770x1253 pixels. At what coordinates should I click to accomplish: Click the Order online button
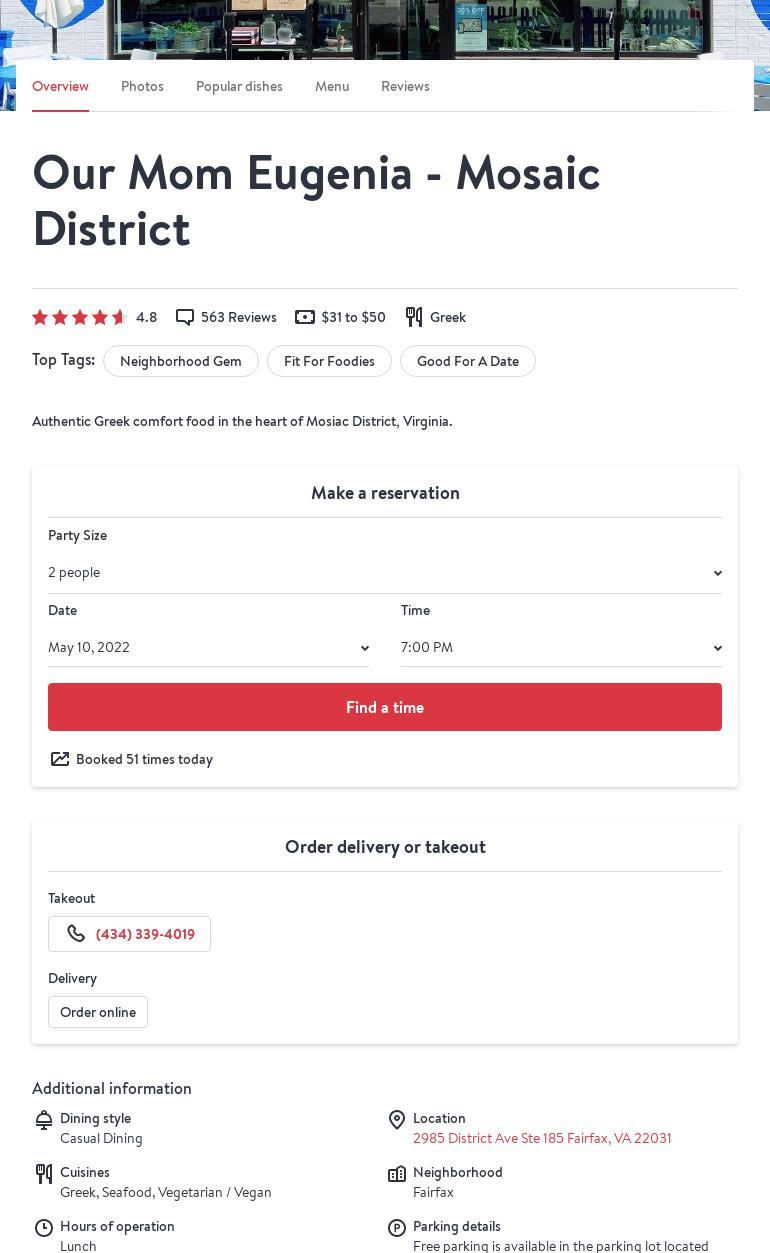tap(98, 1012)
